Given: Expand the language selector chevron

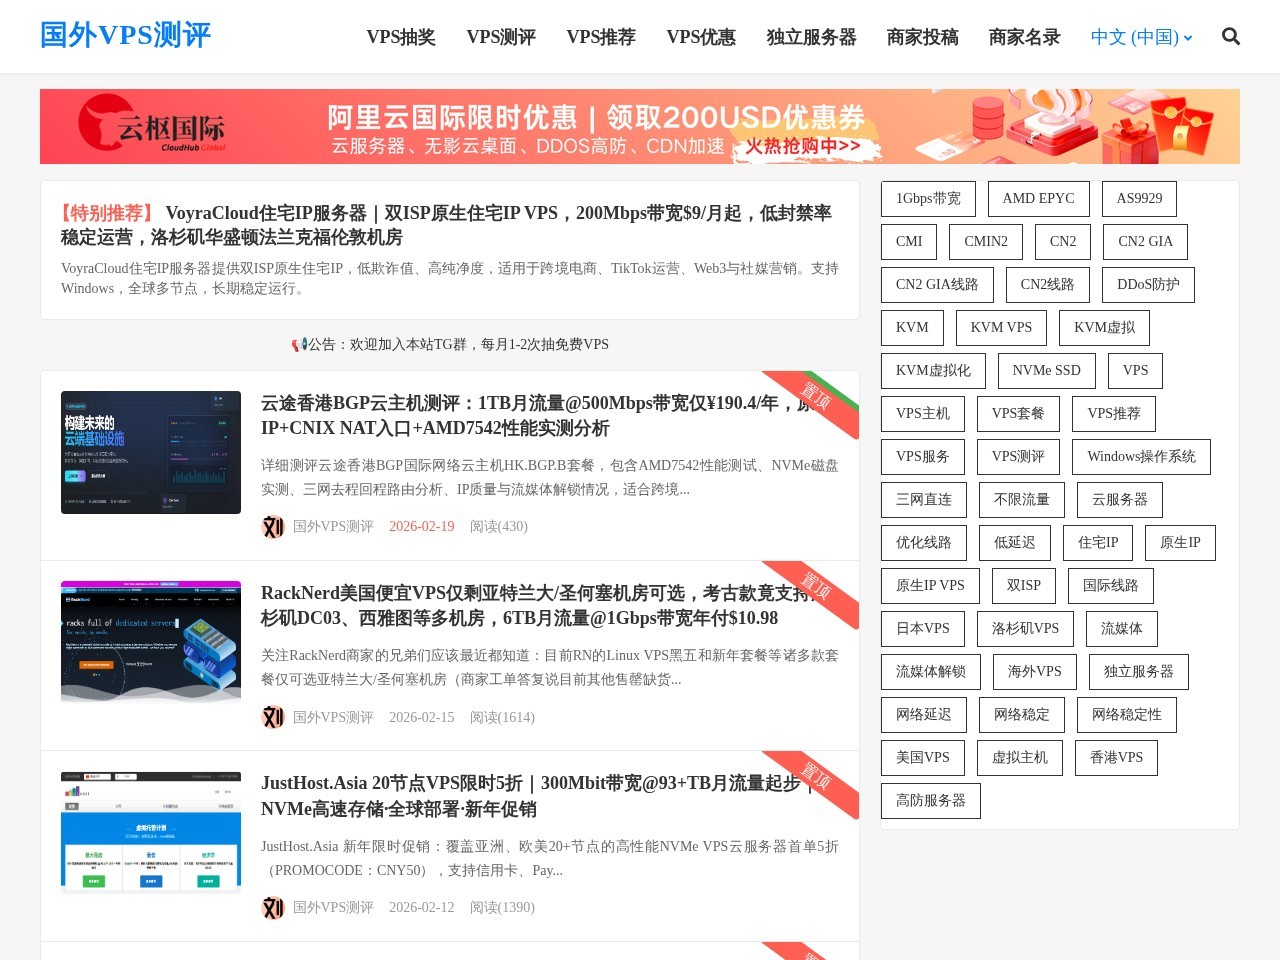Looking at the screenshot, I should click(x=1188, y=39).
